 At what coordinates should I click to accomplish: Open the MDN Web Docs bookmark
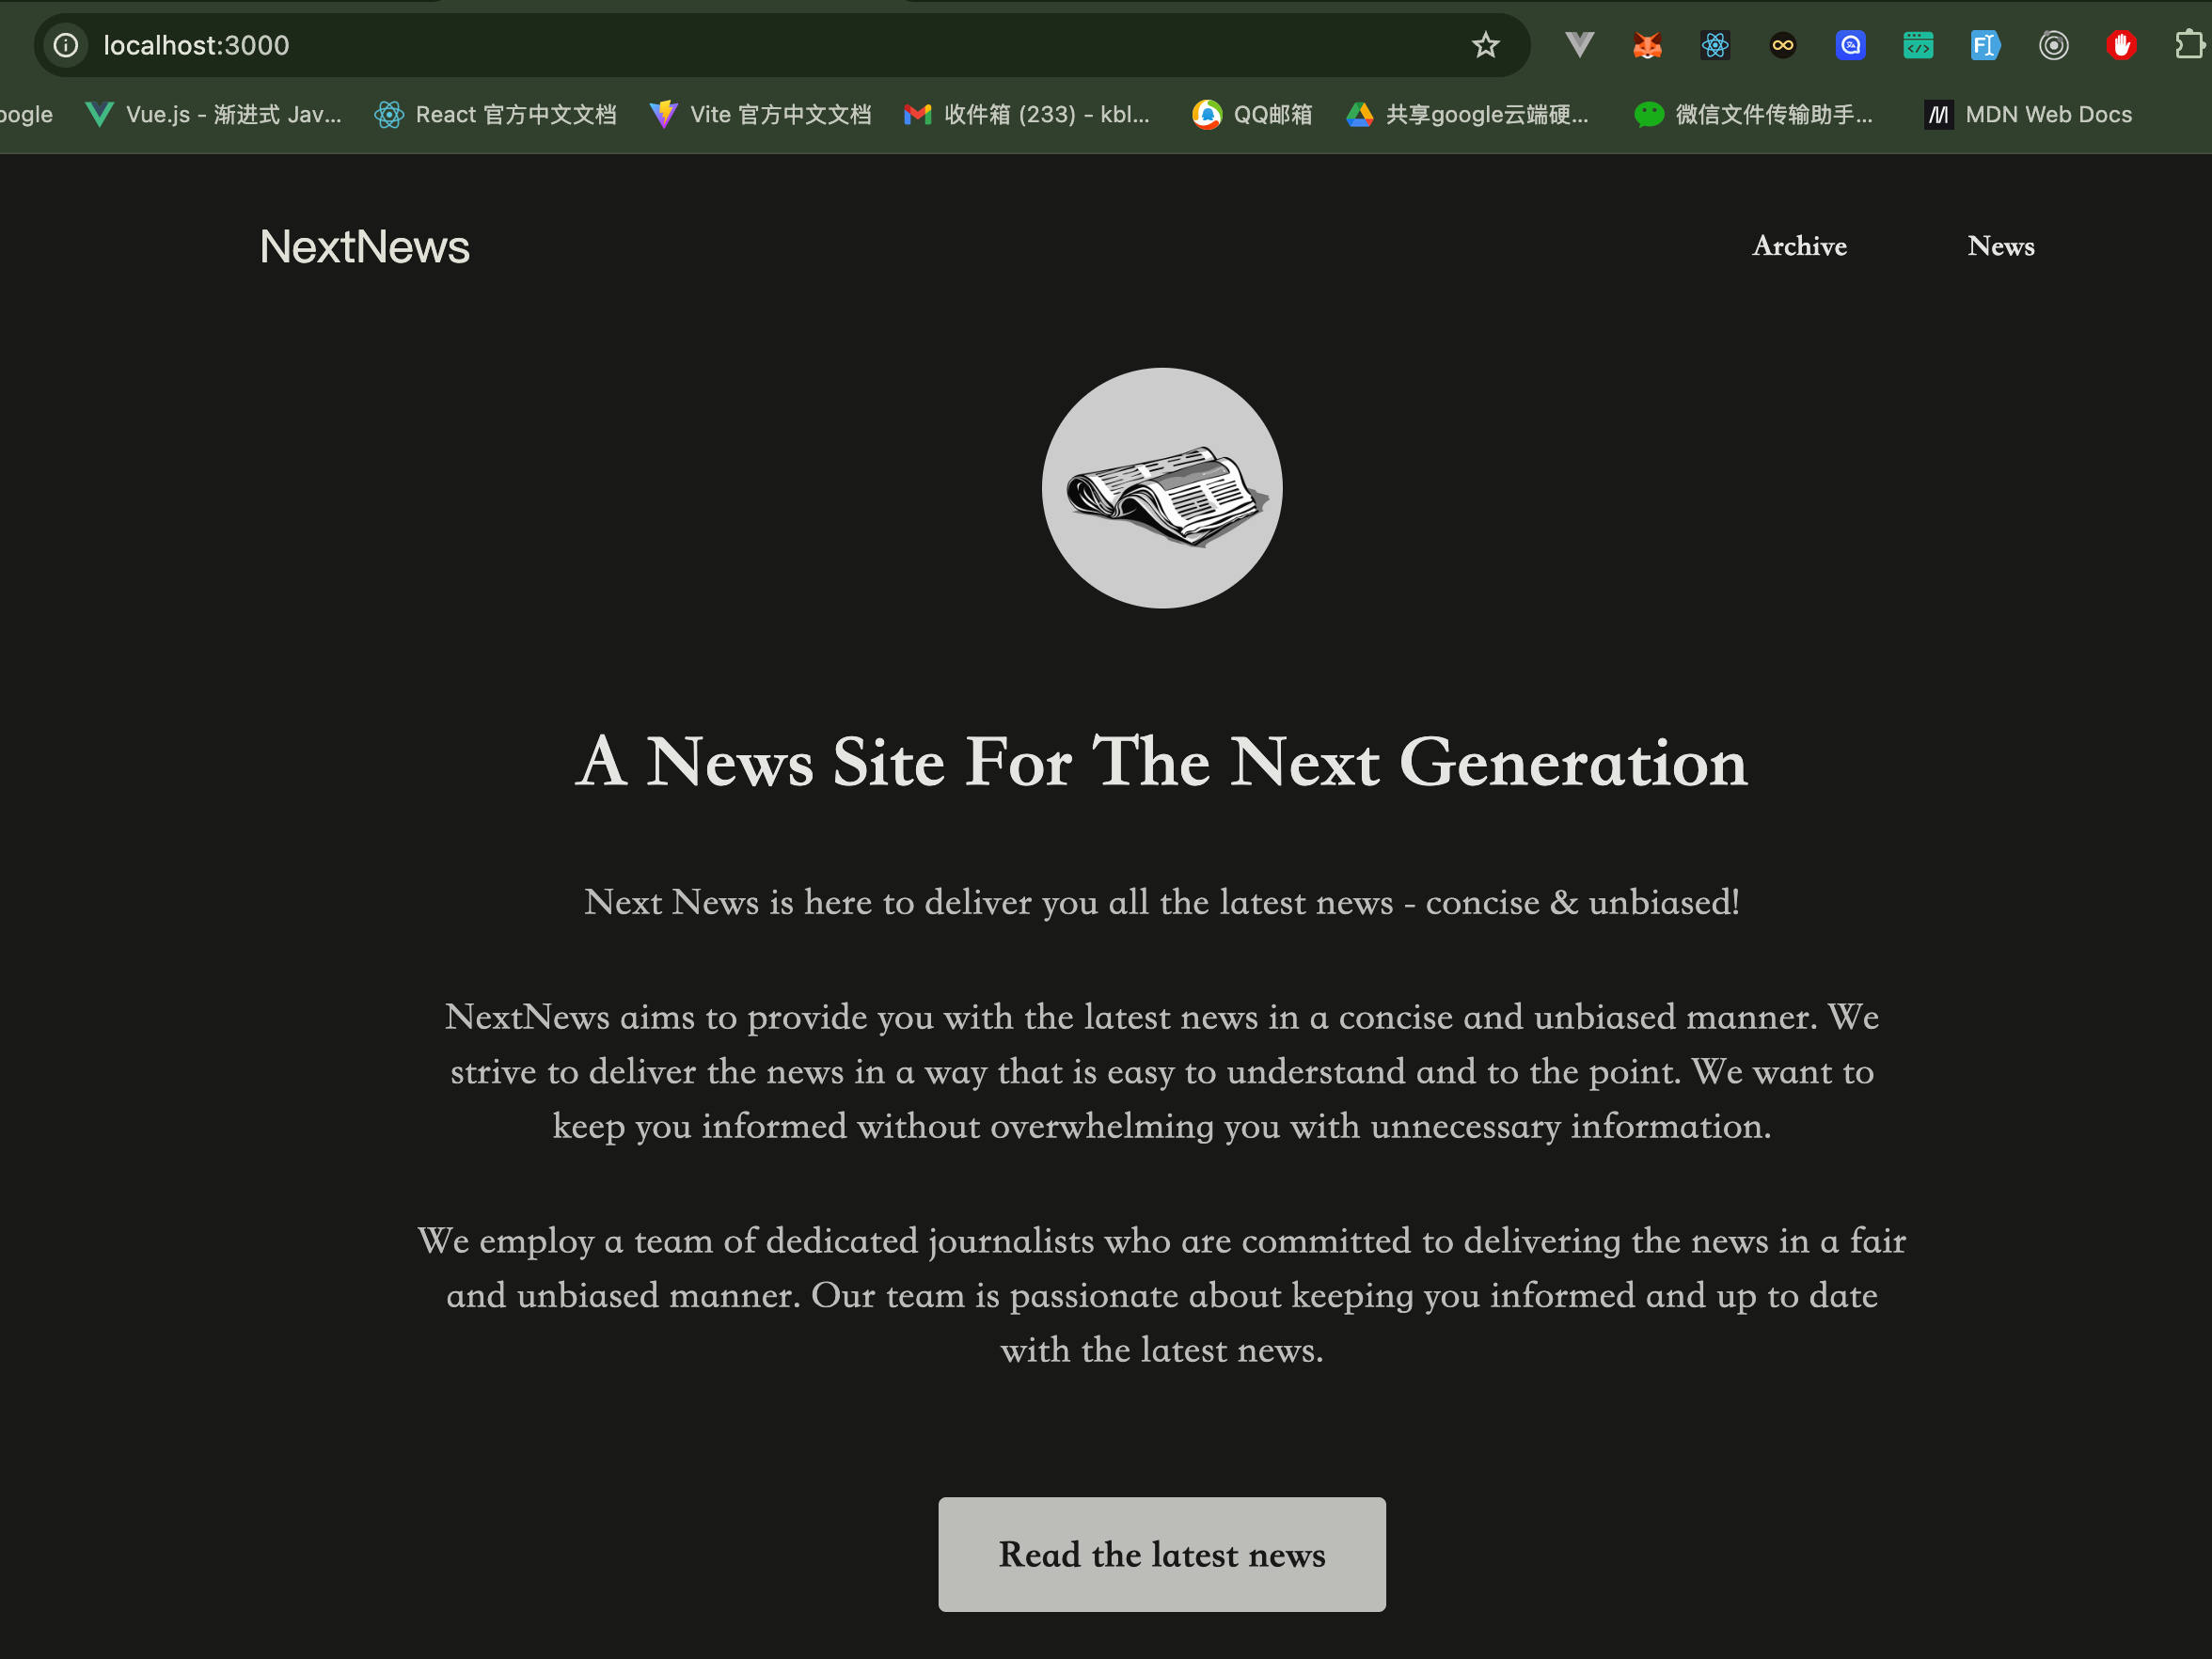2028,115
